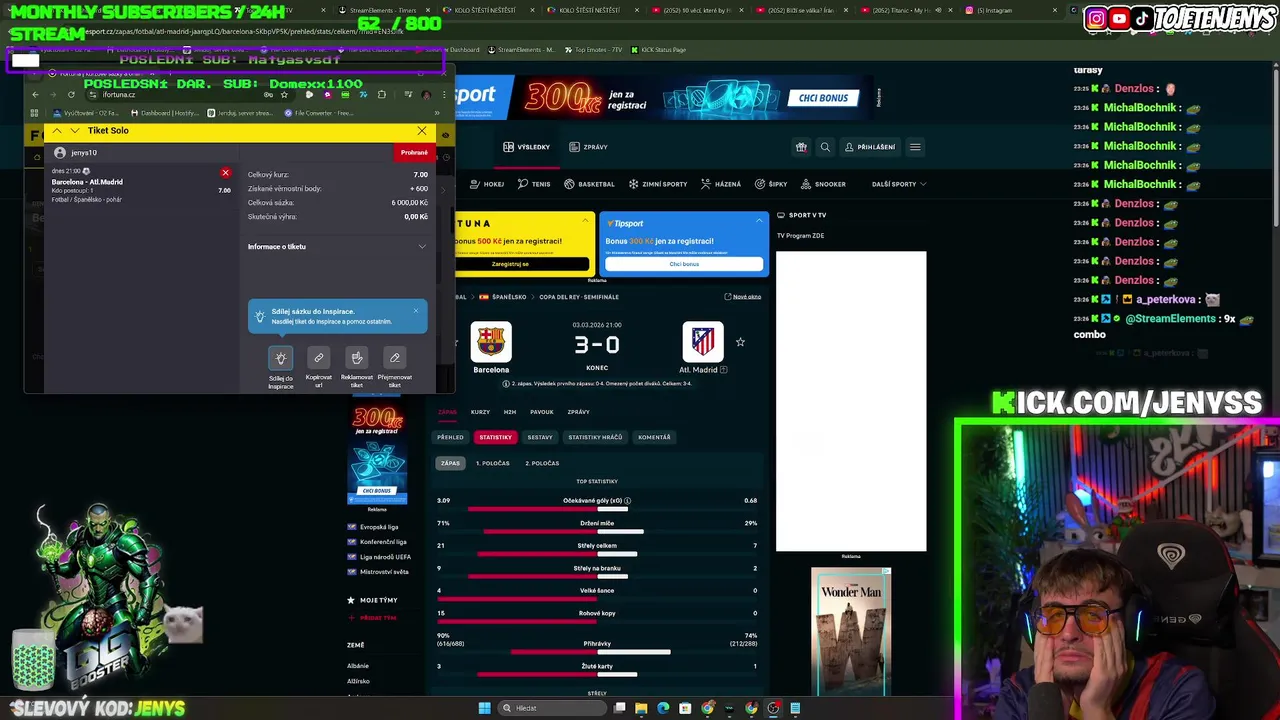Viewport: 1280px width, 720px height.
Task: Select BASKETBAL sport category
Action: [x=590, y=184]
